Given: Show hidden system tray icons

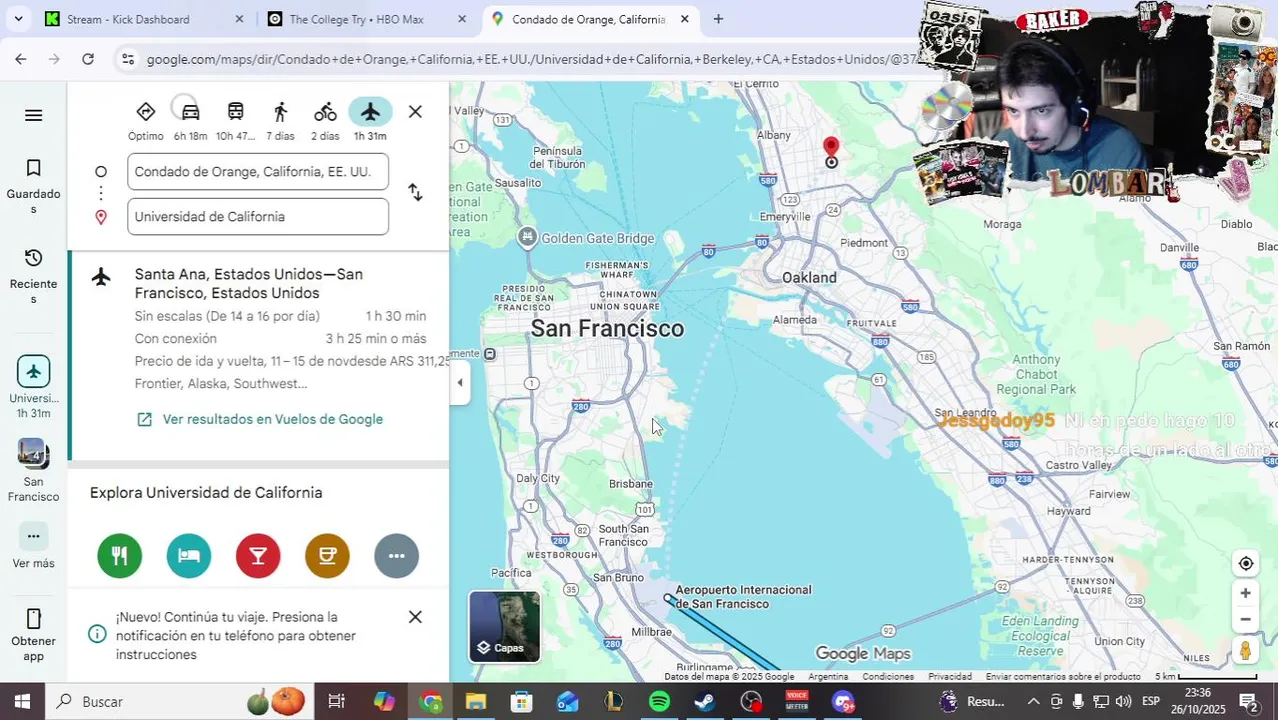Looking at the screenshot, I should tap(1033, 702).
